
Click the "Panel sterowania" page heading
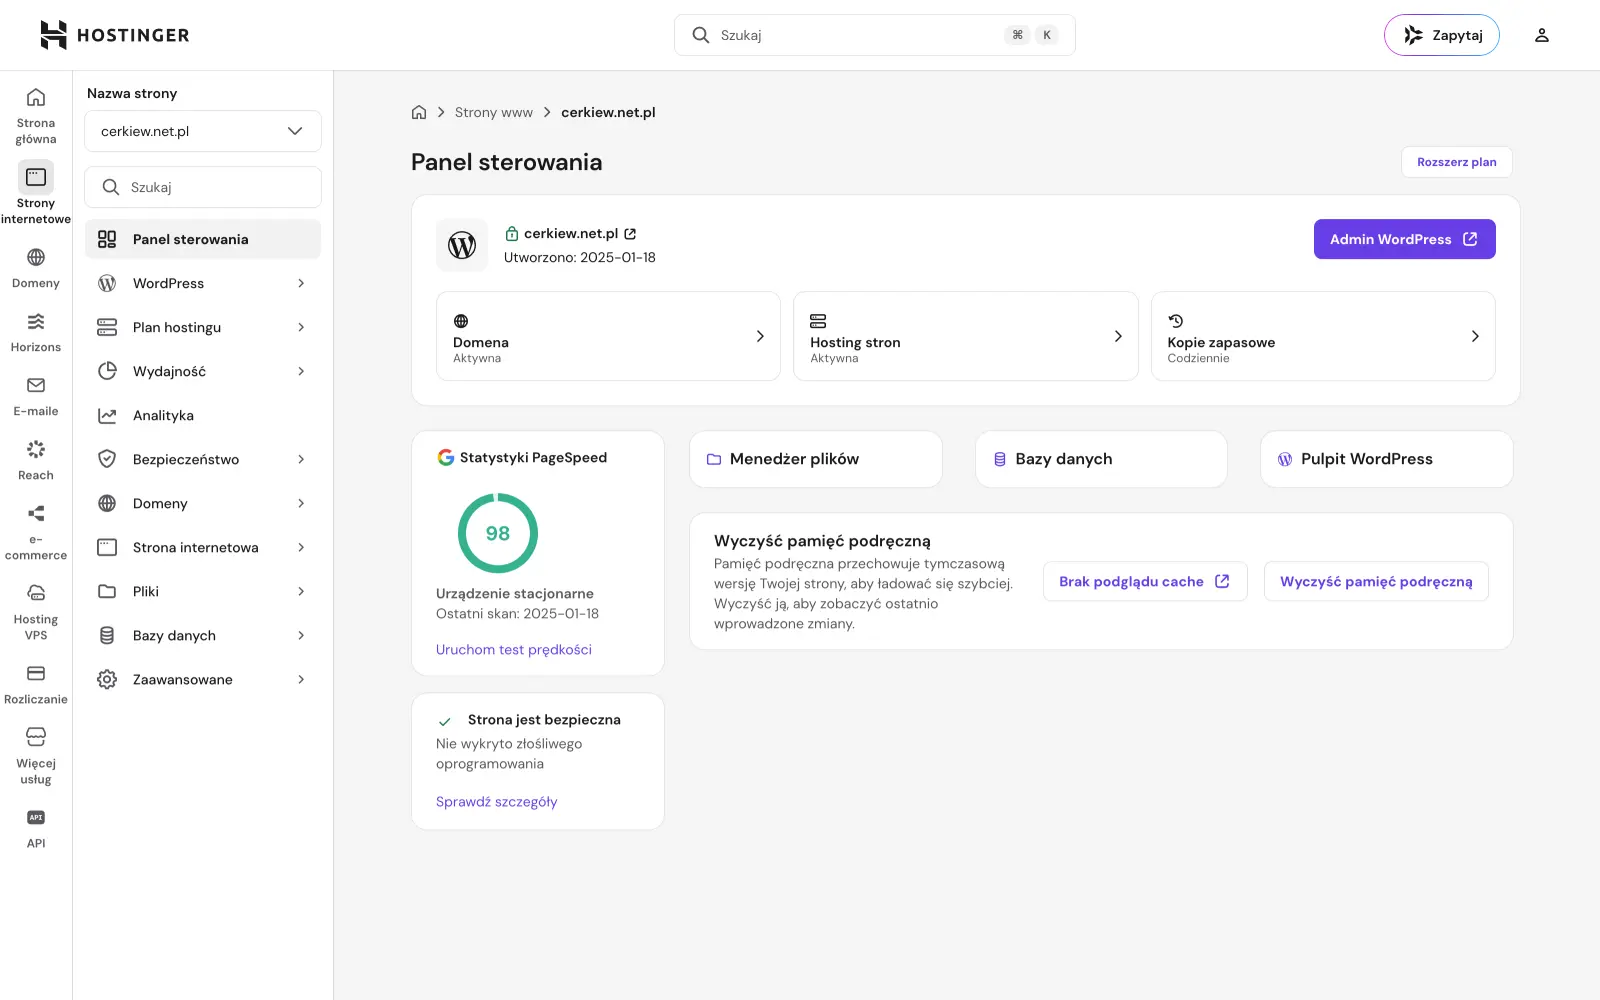[x=507, y=162]
